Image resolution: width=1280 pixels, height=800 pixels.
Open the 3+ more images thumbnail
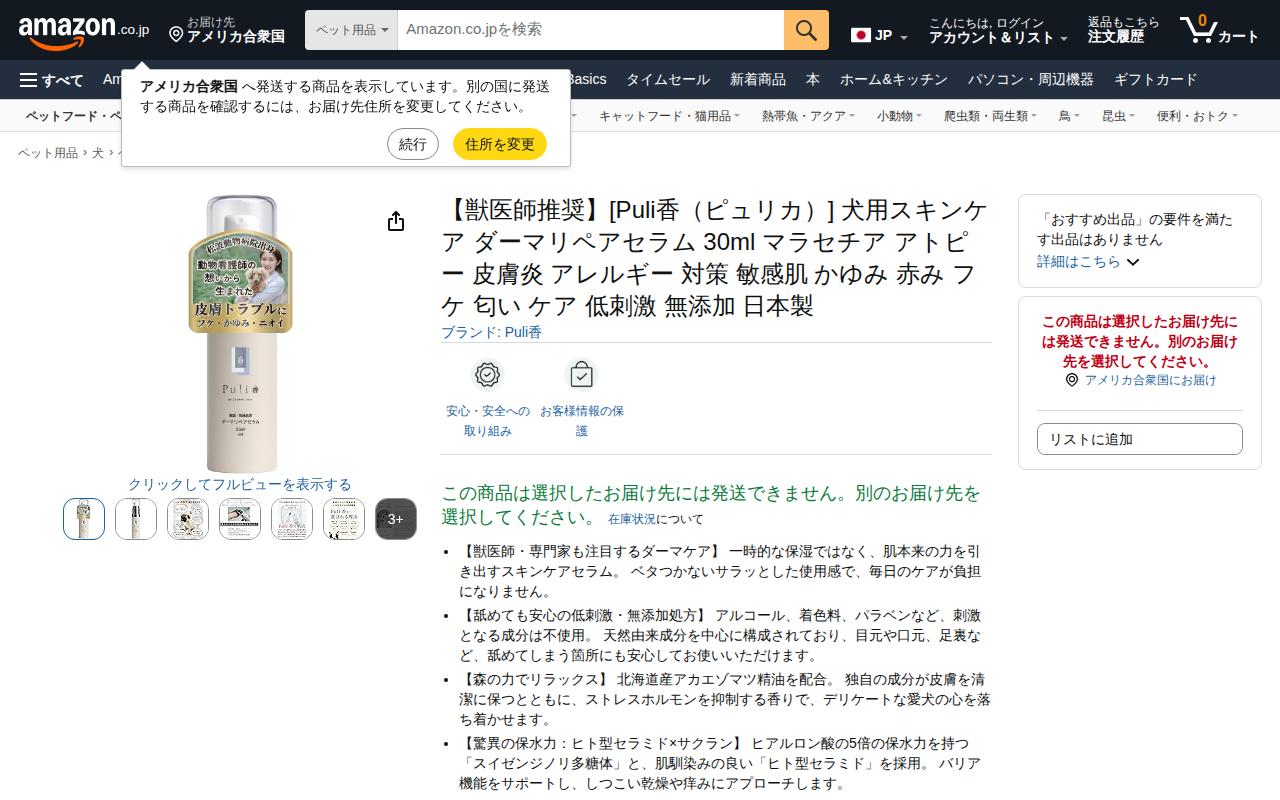[396, 519]
